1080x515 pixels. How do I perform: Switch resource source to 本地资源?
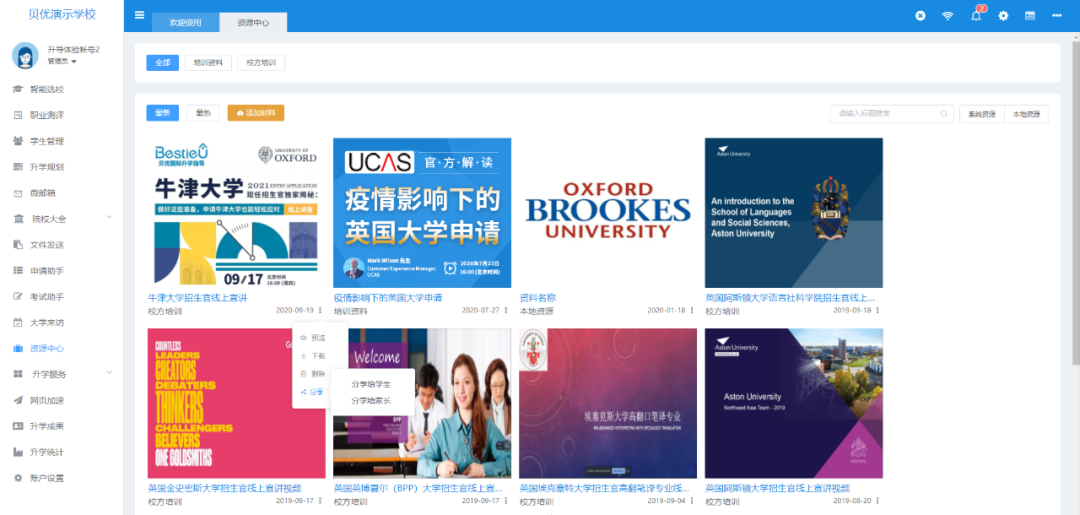pos(1026,114)
